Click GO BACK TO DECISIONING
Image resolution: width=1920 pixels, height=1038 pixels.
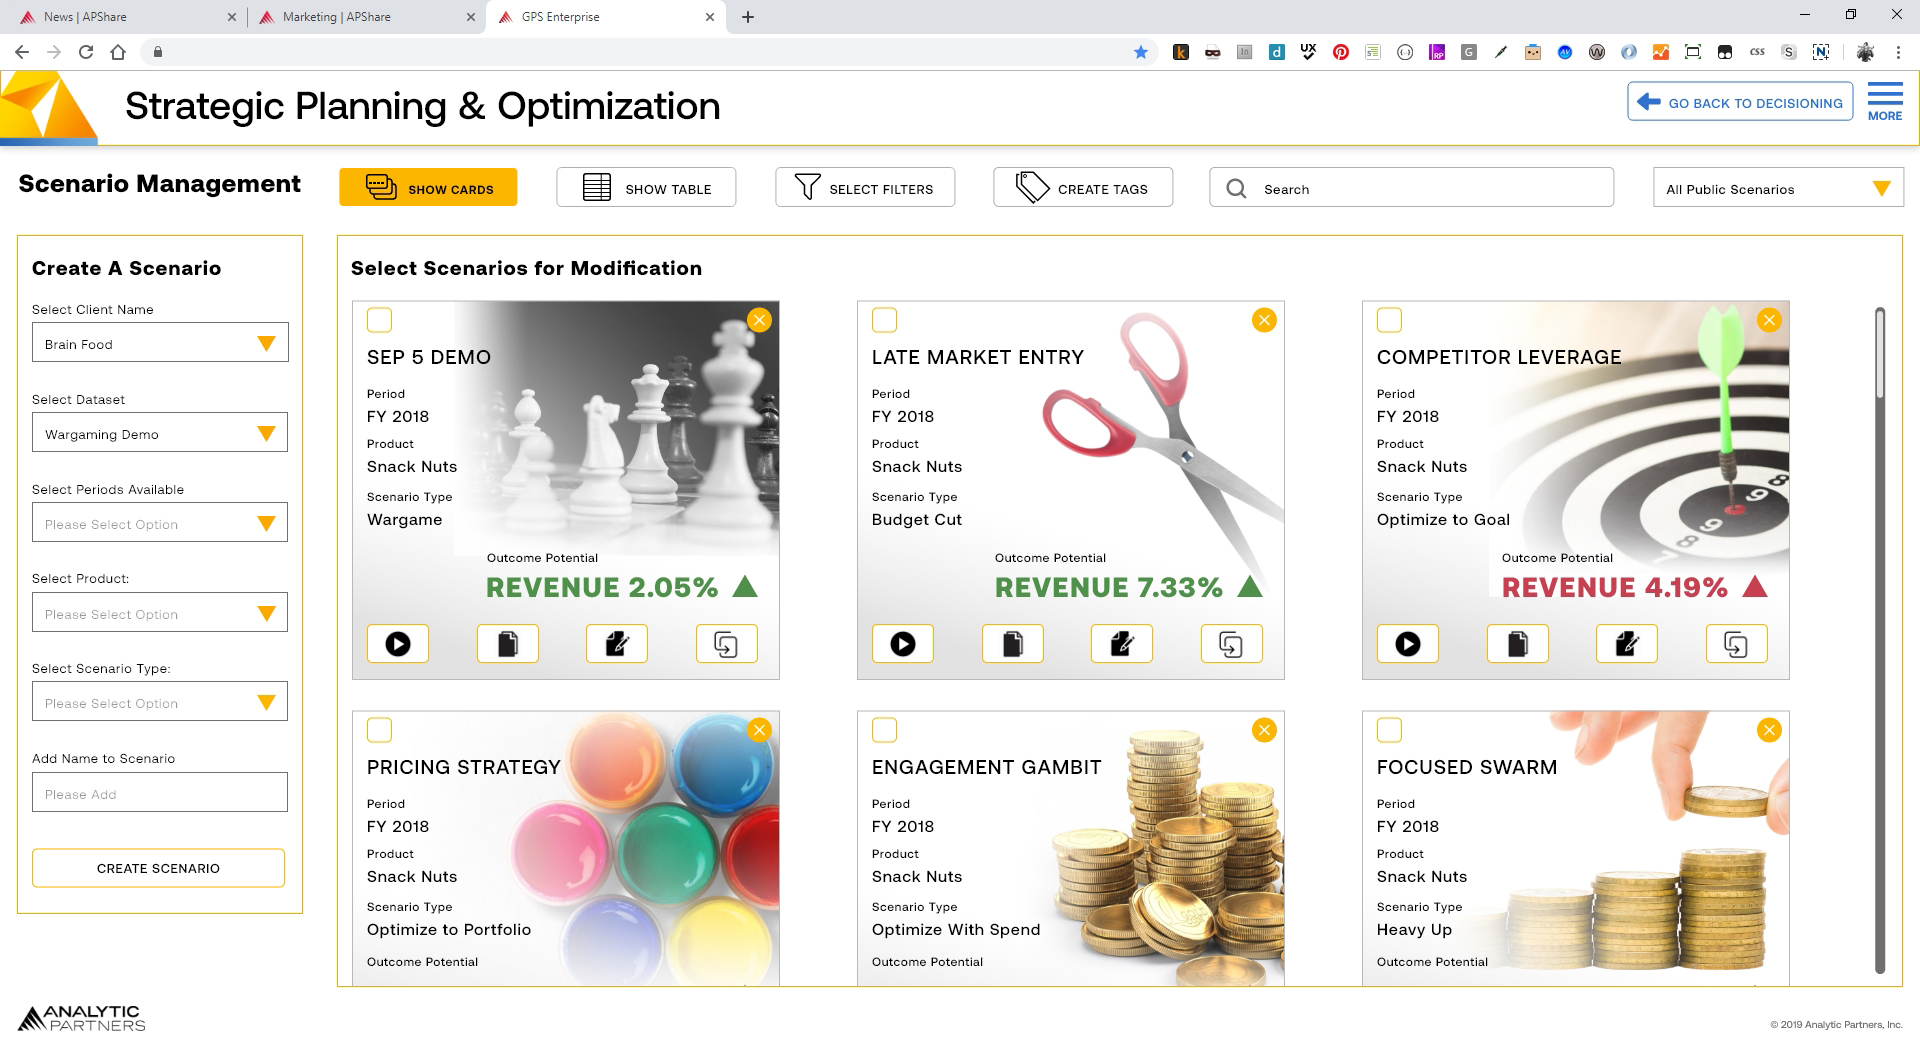coord(1741,102)
